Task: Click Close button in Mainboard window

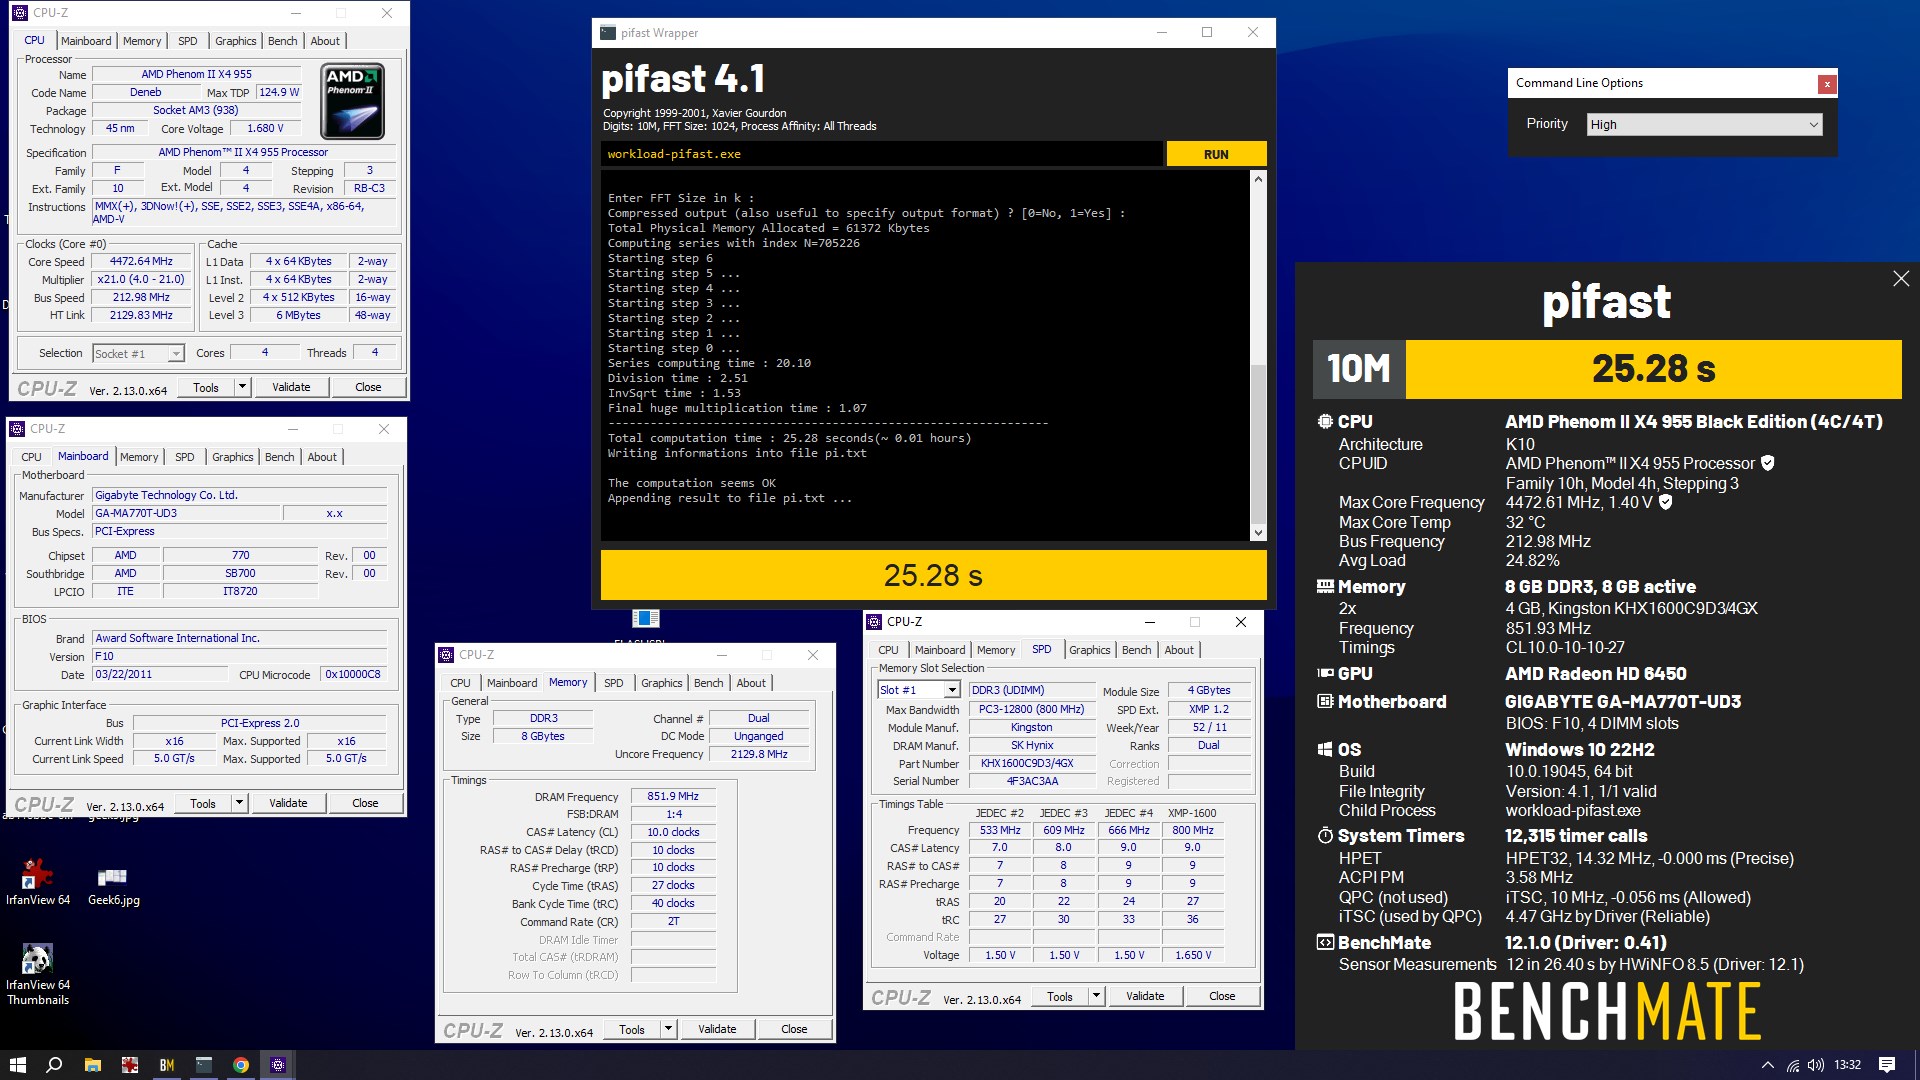Action: point(365,803)
